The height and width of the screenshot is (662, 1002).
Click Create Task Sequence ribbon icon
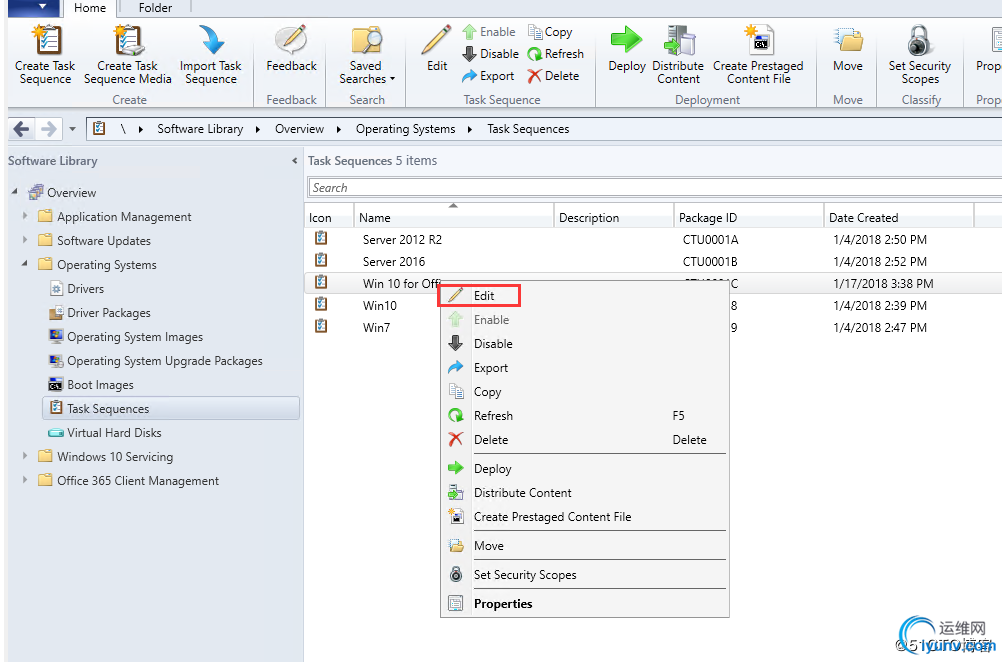tap(45, 40)
